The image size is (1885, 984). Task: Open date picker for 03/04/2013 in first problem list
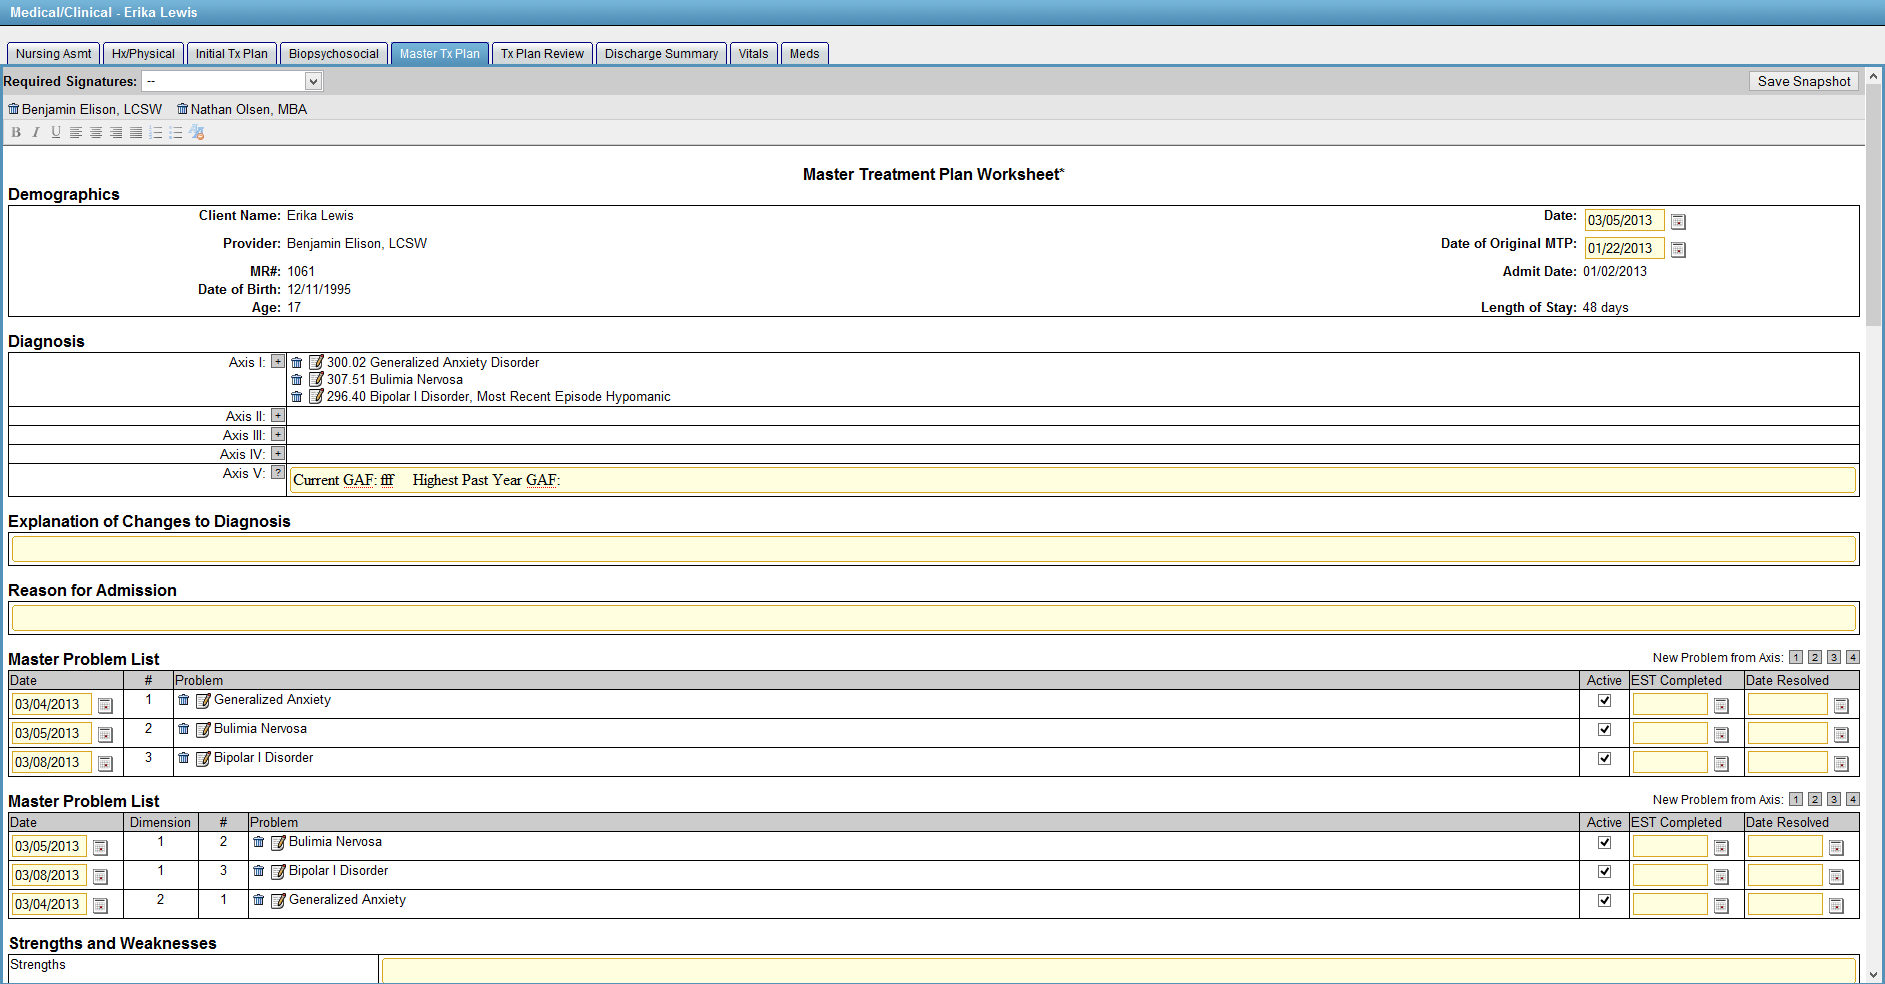[105, 706]
